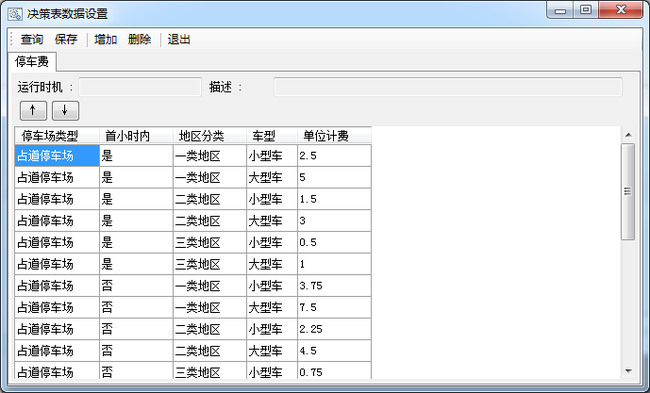650x393 pixels.
Task: Click the 增加 toolbar button
Action: point(105,39)
